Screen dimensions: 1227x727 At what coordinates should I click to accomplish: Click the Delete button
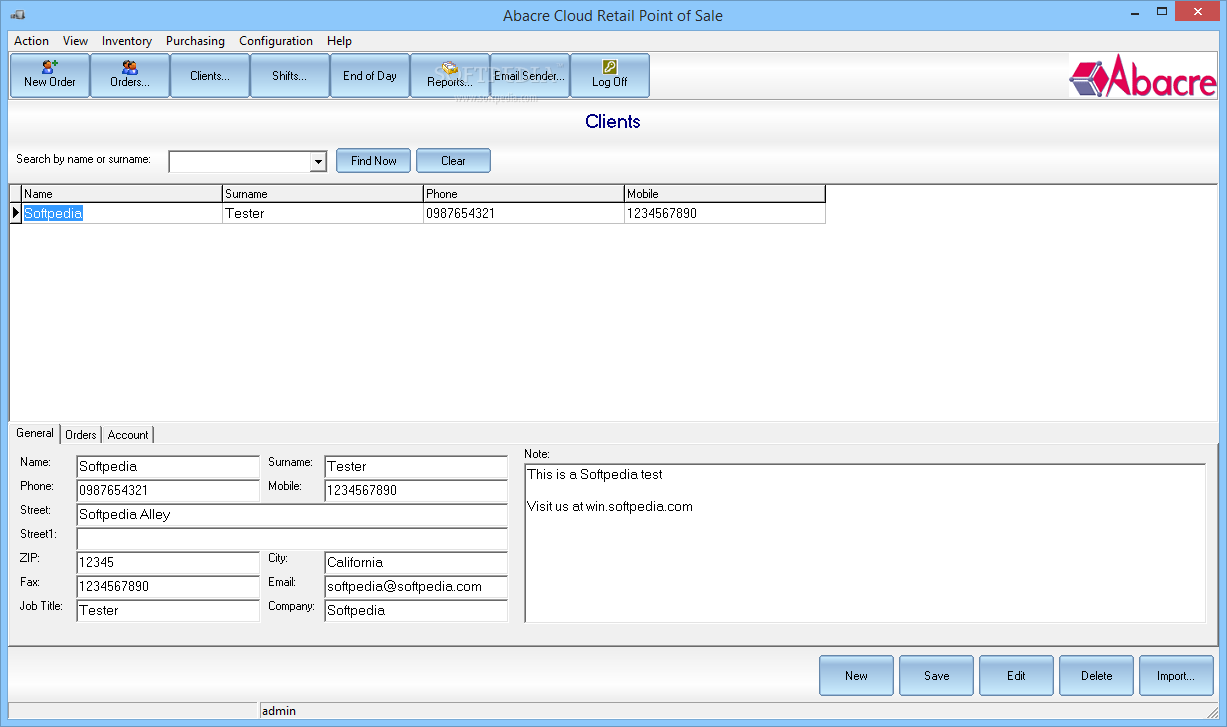point(1096,676)
